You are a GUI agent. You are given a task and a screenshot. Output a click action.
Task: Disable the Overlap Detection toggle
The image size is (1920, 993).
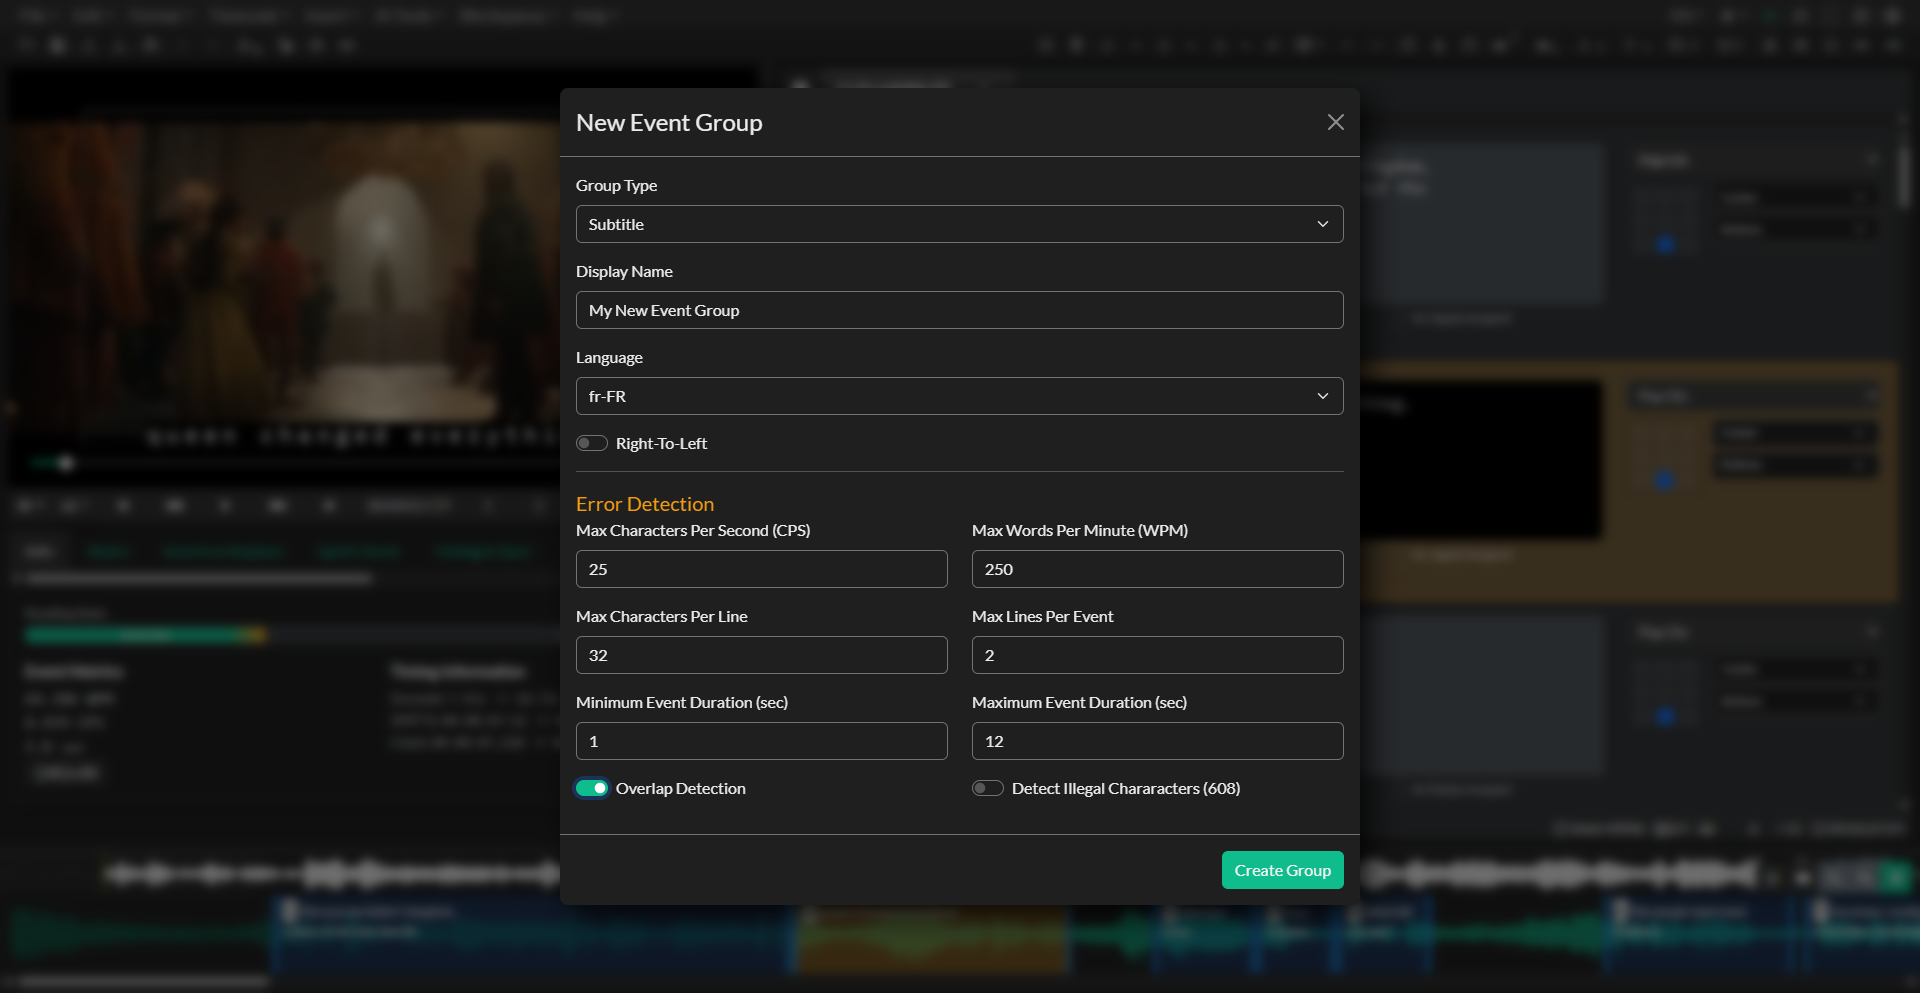point(591,788)
